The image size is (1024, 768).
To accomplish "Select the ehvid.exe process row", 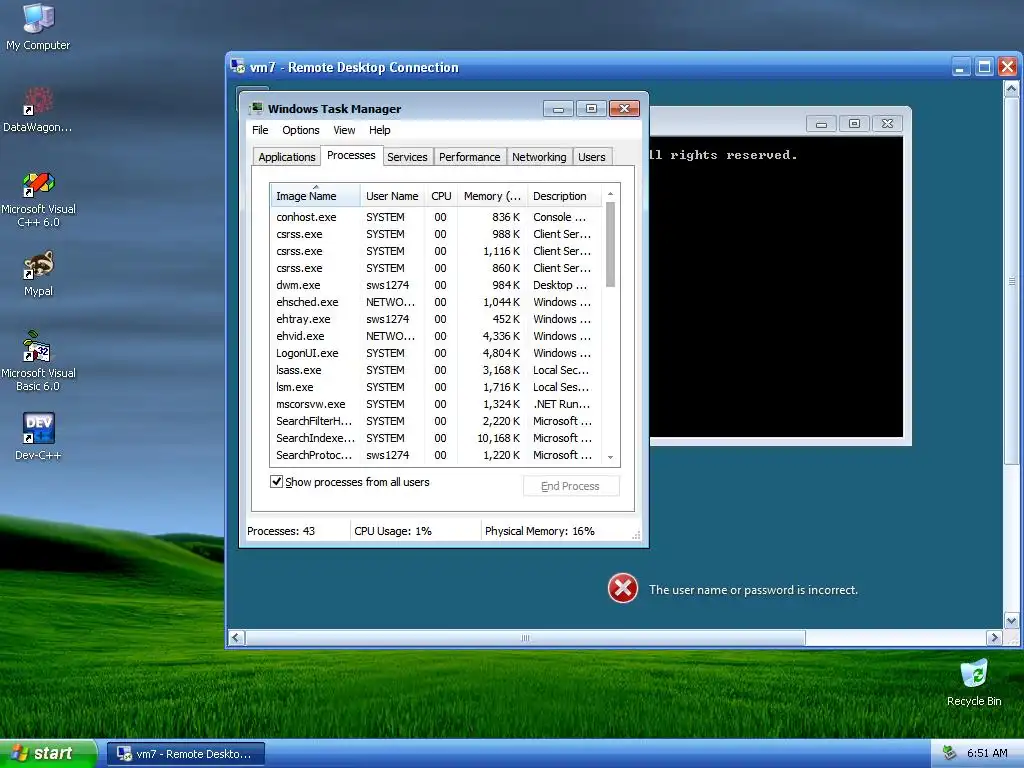I will (x=436, y=336).
